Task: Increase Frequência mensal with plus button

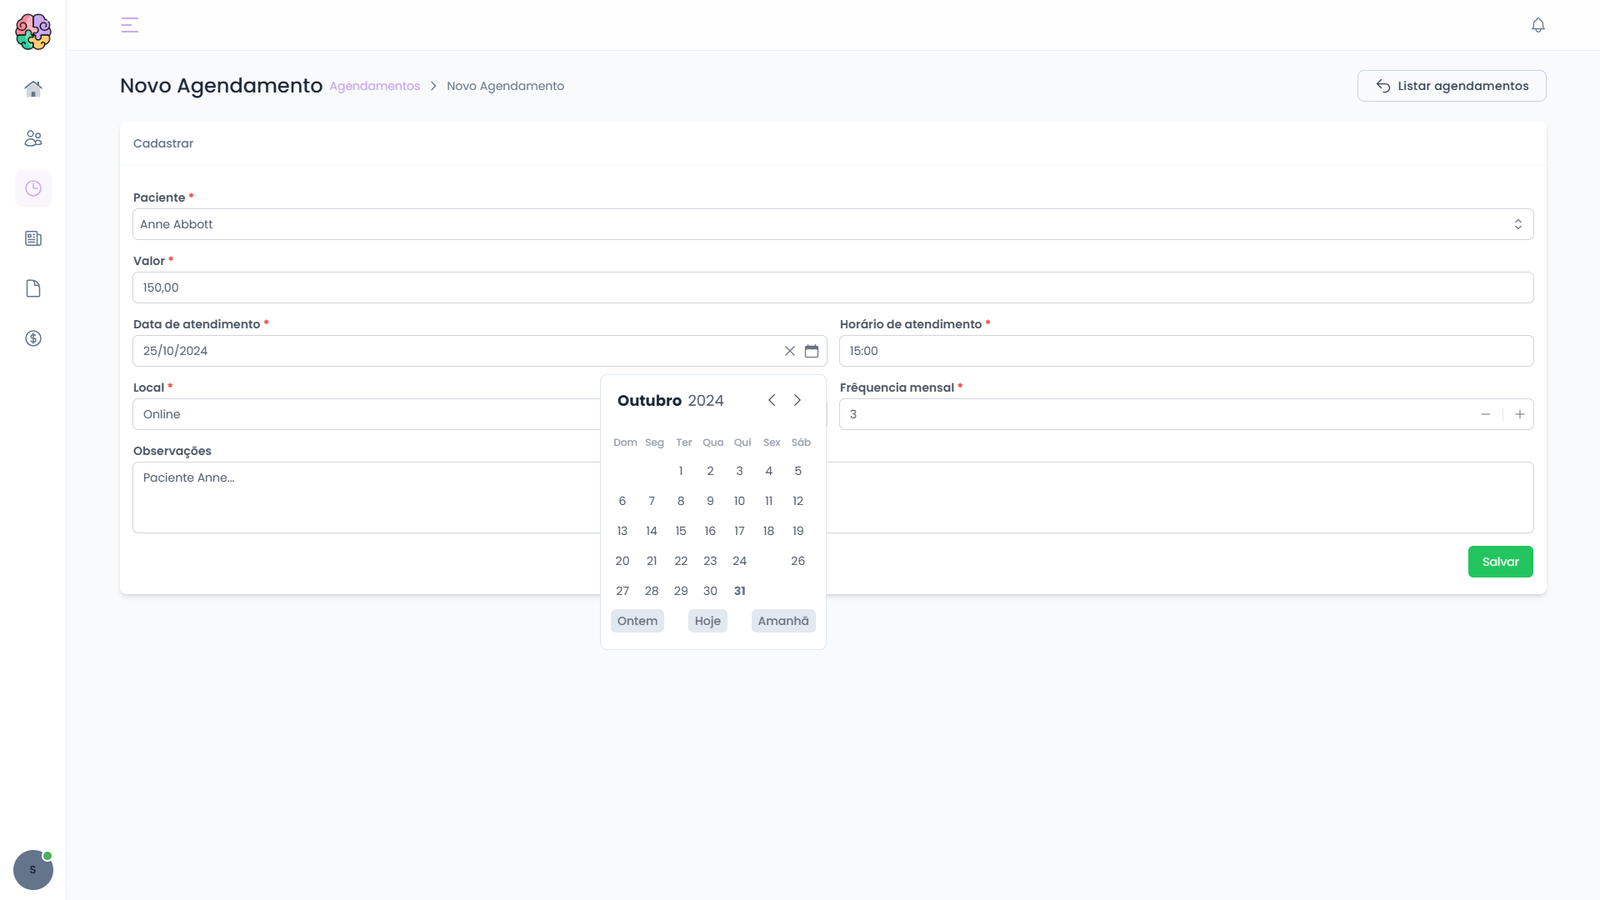Action: coord(1519,414)
